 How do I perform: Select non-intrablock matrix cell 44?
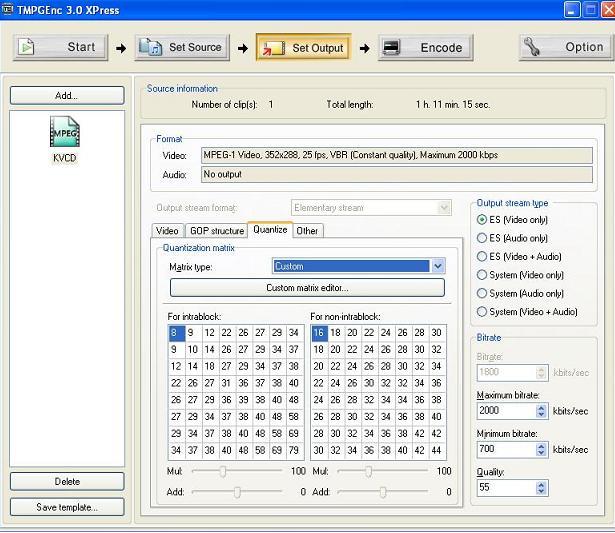437,450
